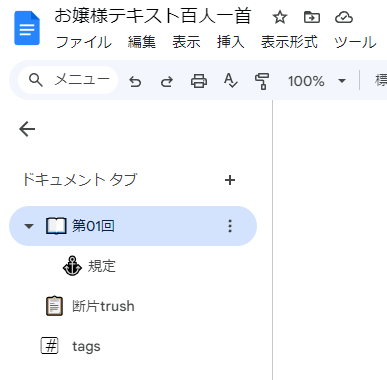387x380 pixels.
Task: Check the cloud save status icon
Action: (344, 17)
